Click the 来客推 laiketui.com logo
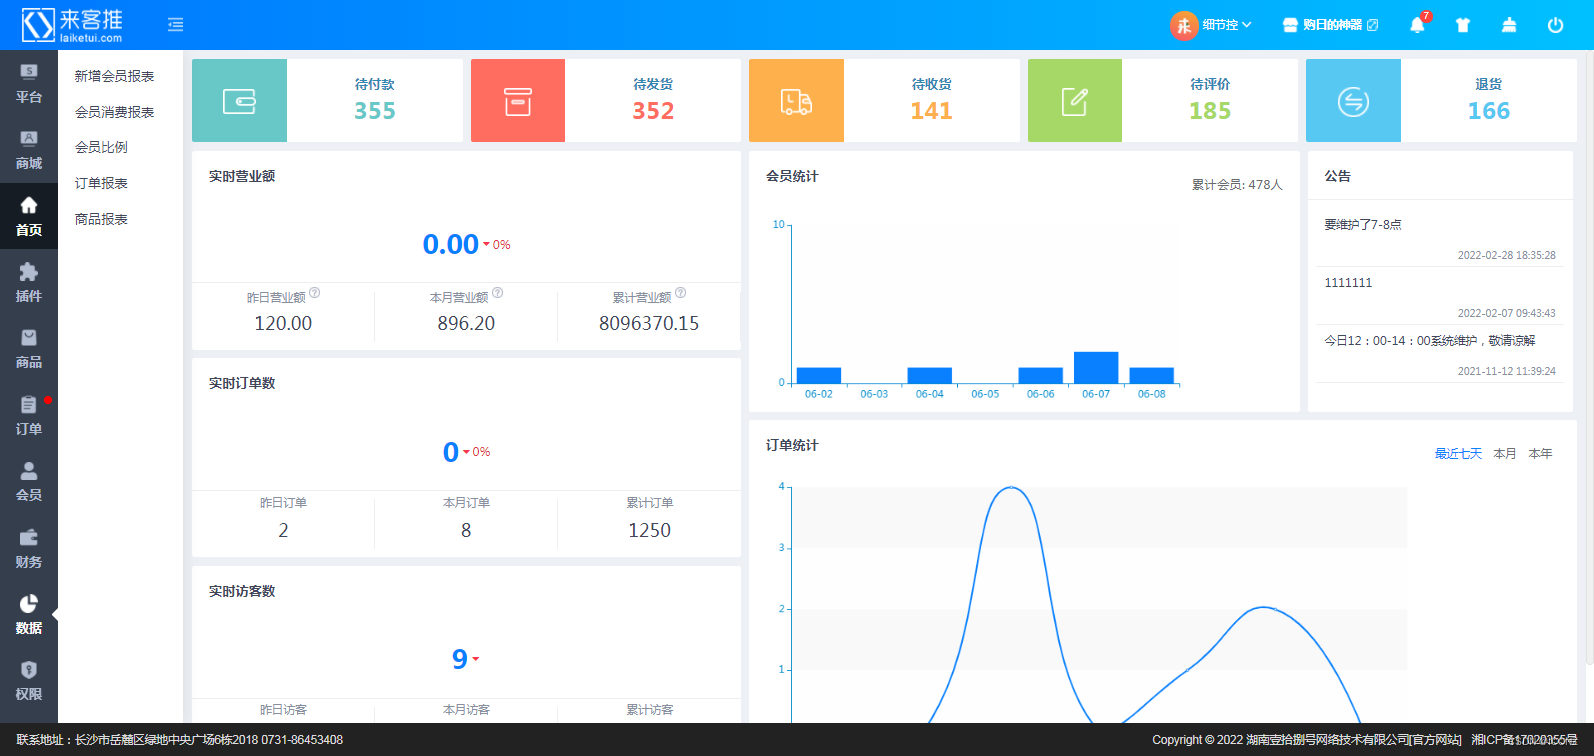 [x=72, y=25]
